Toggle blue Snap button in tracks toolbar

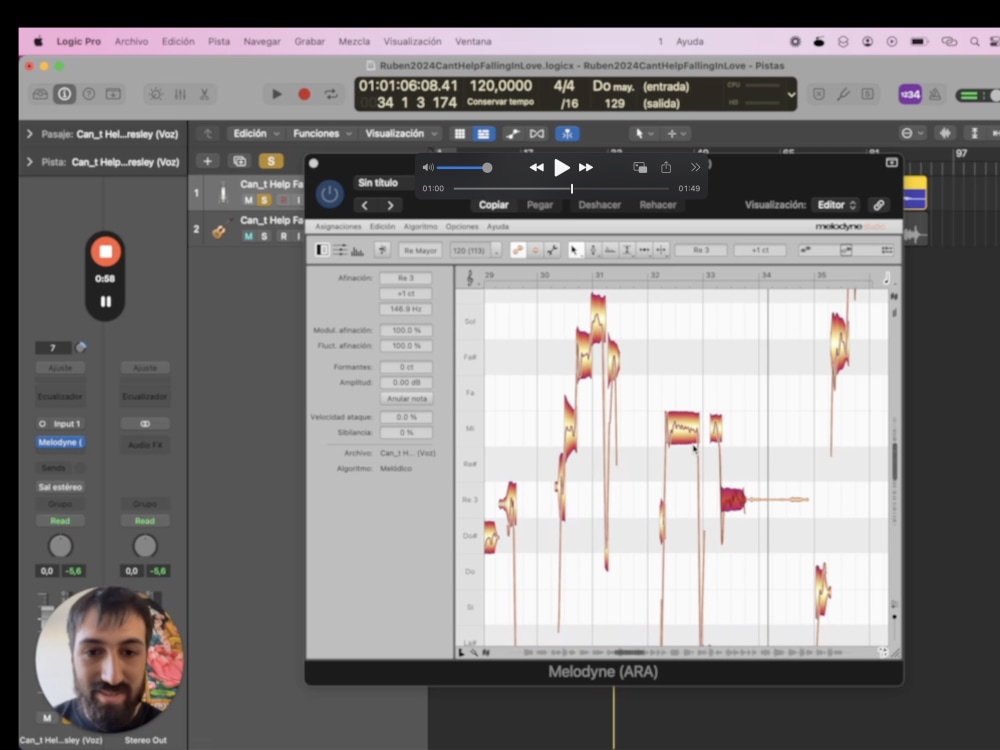pyautogui.click(x=567, y=133)
